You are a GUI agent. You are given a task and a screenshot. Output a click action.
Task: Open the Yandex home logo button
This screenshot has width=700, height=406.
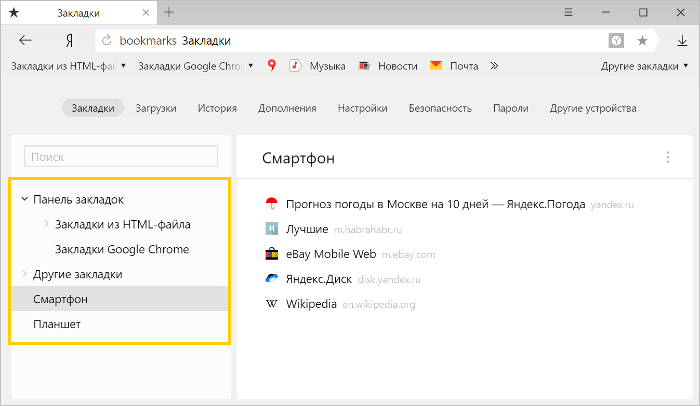(68, 41)
